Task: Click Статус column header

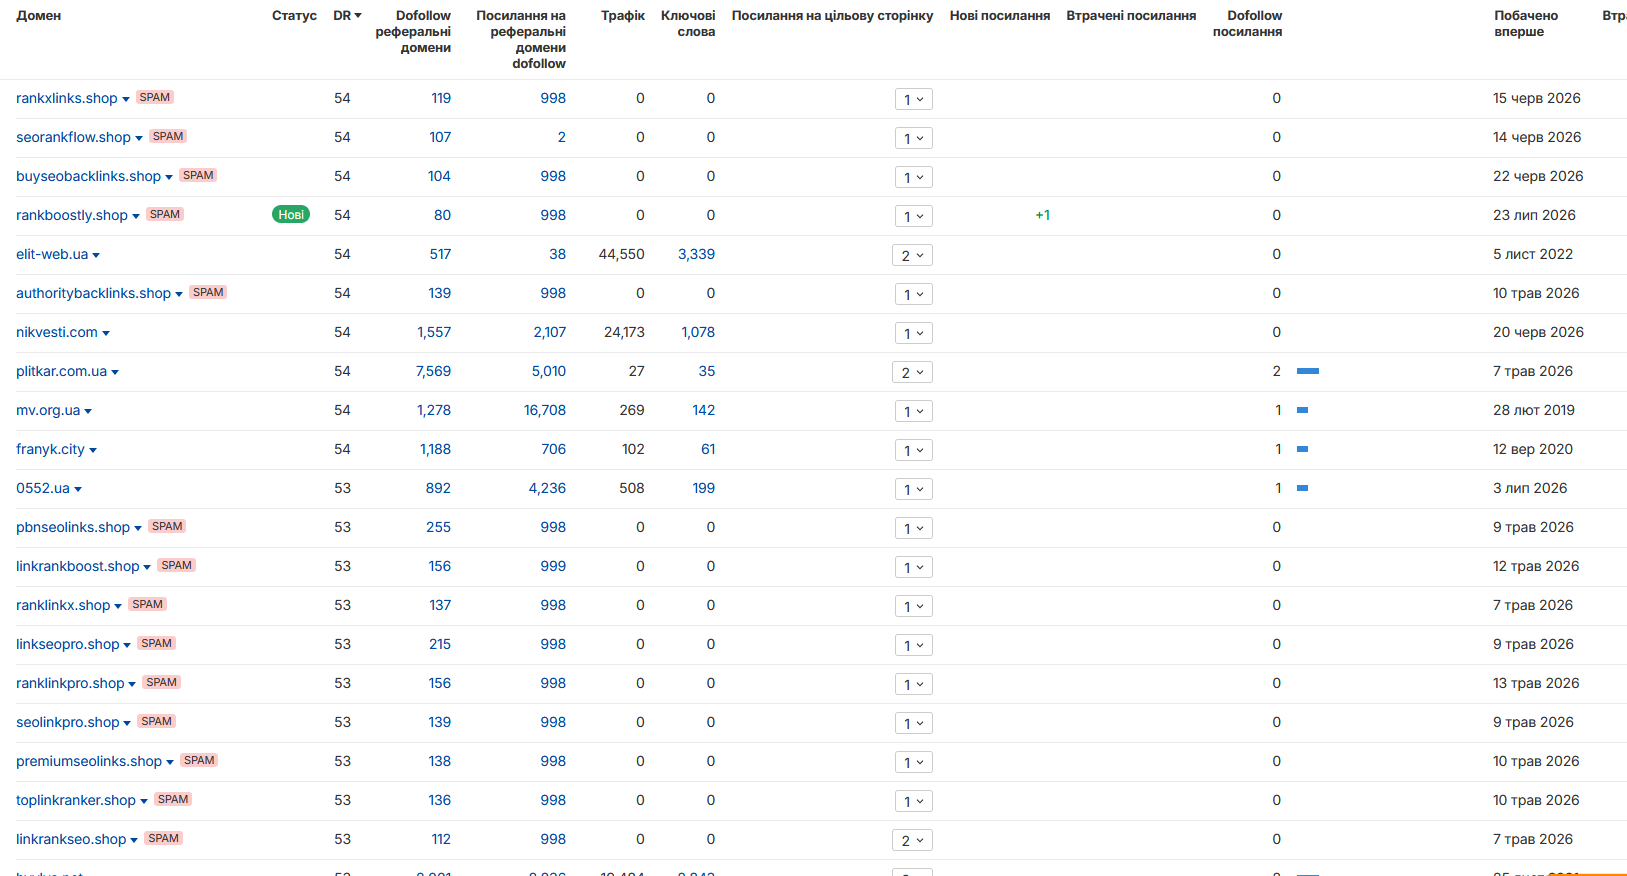Action: click(294, 15)
